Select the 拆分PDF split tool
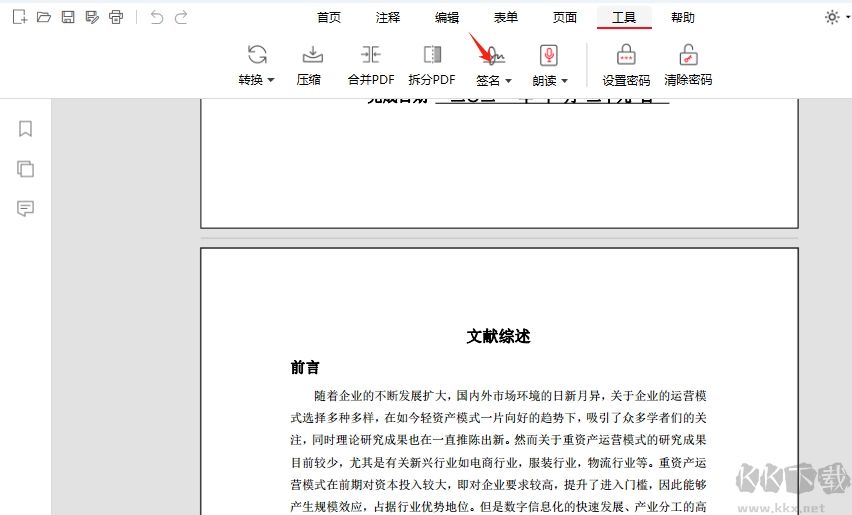This screenshot has height=515, width=852. tap(432, 65)
